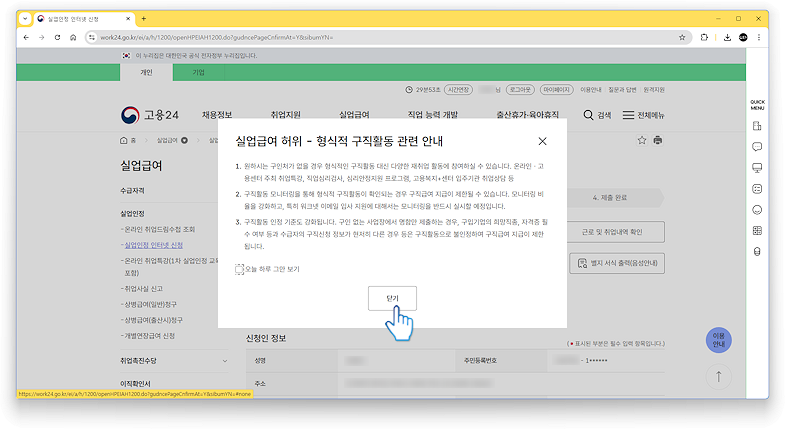The width and height of the screenshot is (785, 429).
Task: Click the 로그아웃 button
Action: coord(520,90)
